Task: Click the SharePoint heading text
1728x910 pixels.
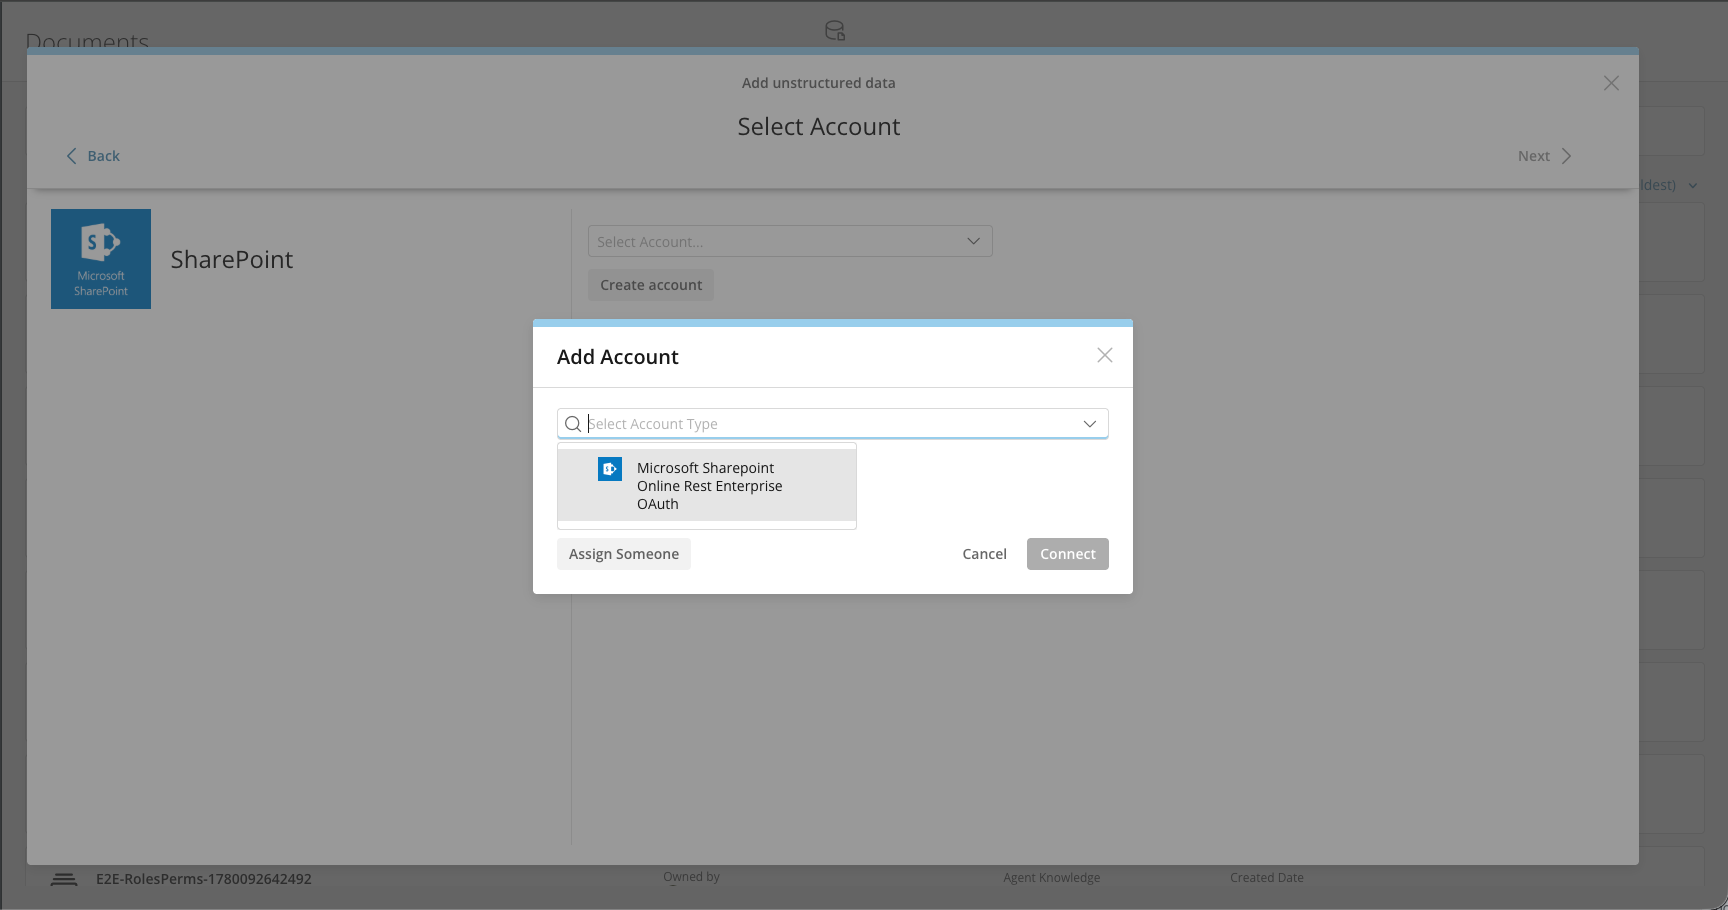Action: 232,259
